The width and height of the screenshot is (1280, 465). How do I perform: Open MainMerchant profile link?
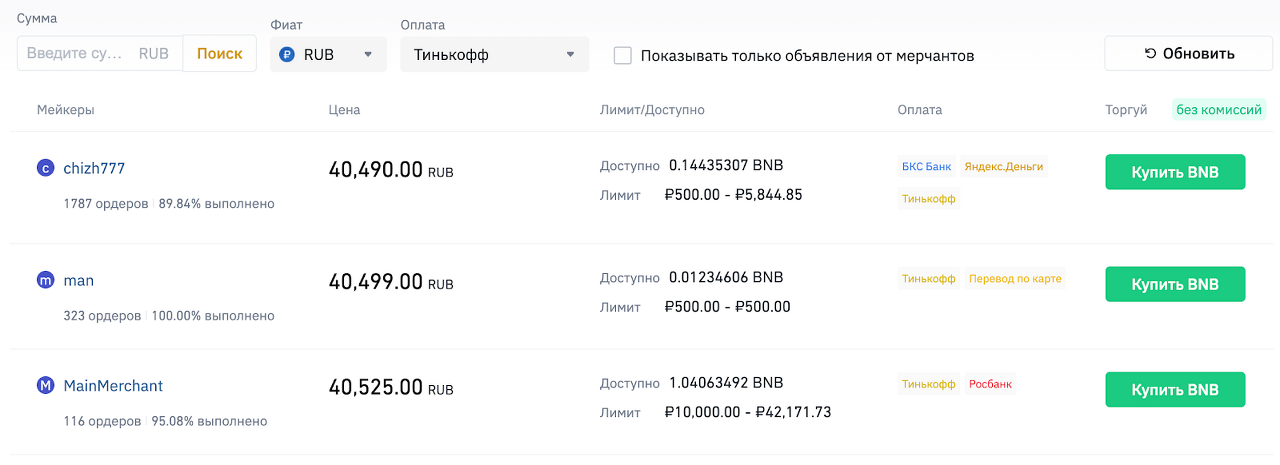point(113,386)
